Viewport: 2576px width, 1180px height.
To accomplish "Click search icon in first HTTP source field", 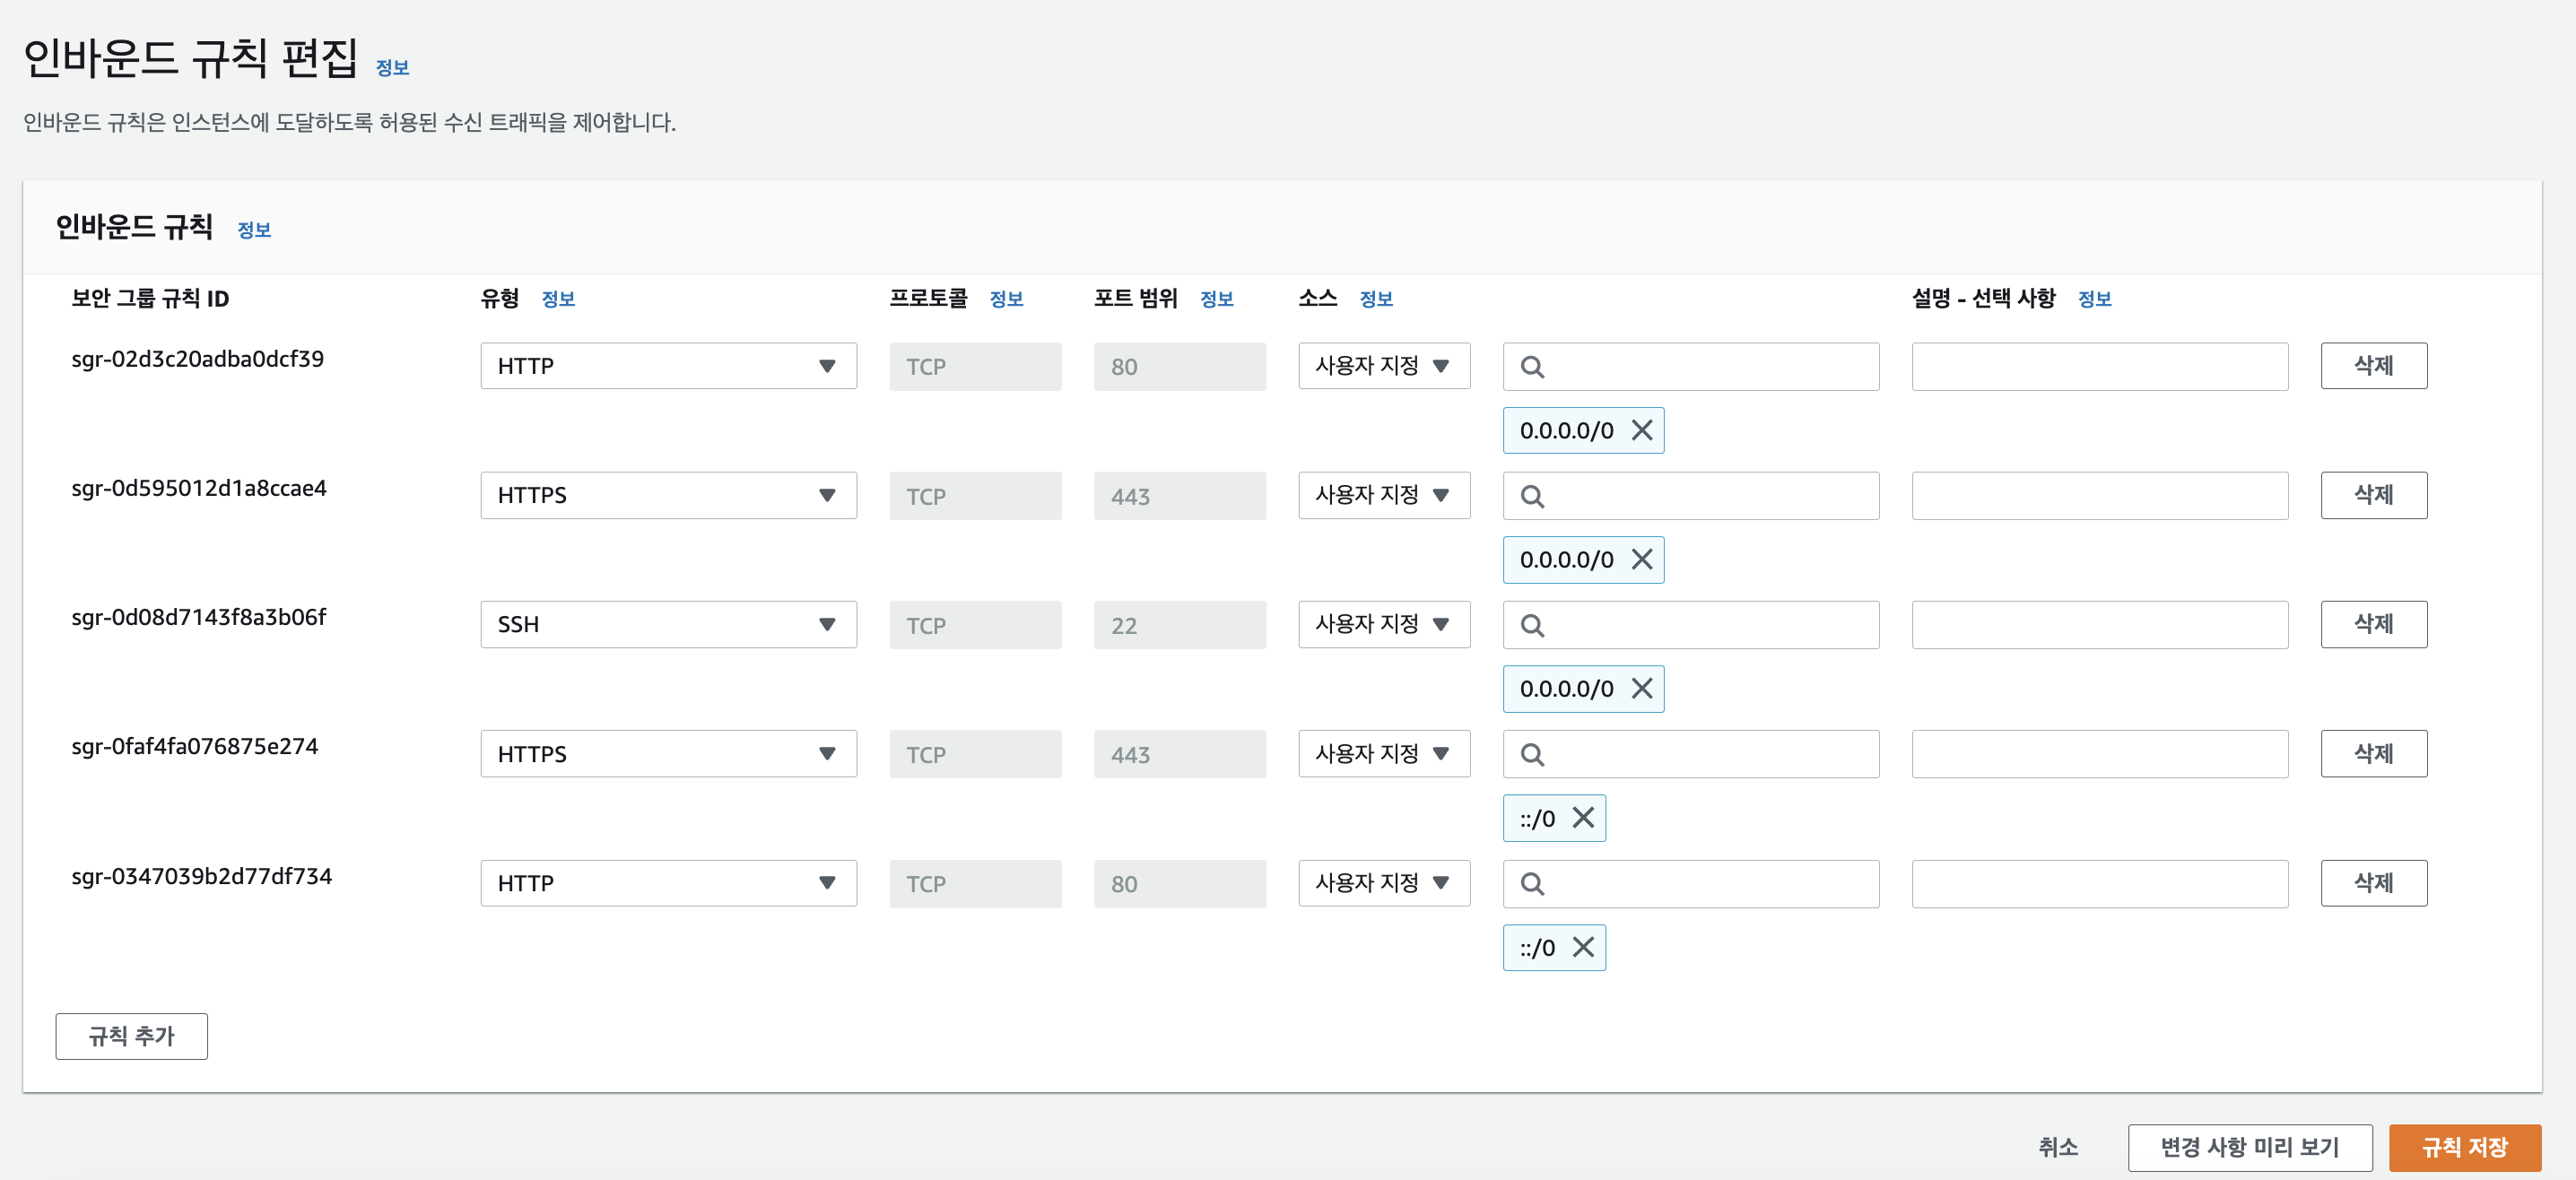I will [x=1531, y=367].
